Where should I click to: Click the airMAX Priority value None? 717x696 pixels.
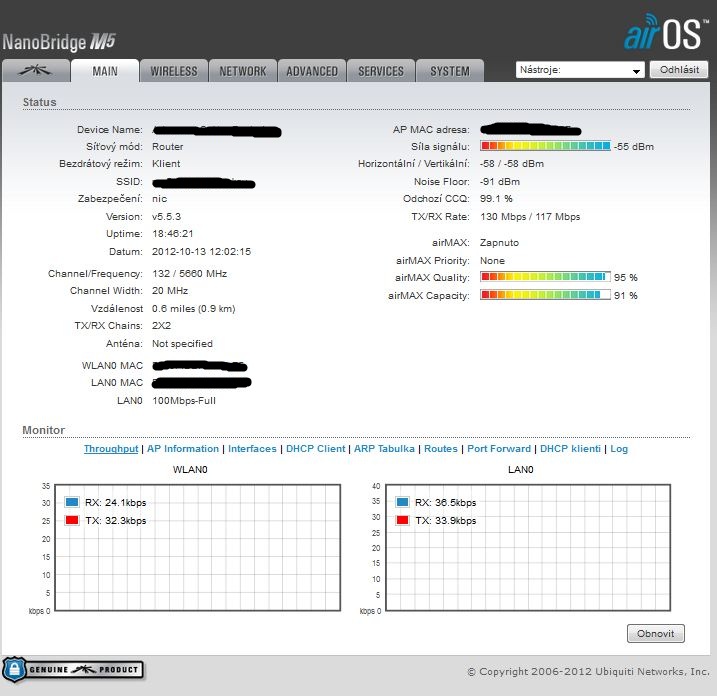[x=492, y=261]
